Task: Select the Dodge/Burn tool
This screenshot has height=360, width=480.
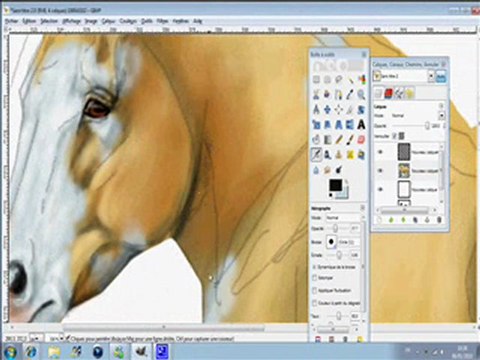Action: (x=338, y=170)
